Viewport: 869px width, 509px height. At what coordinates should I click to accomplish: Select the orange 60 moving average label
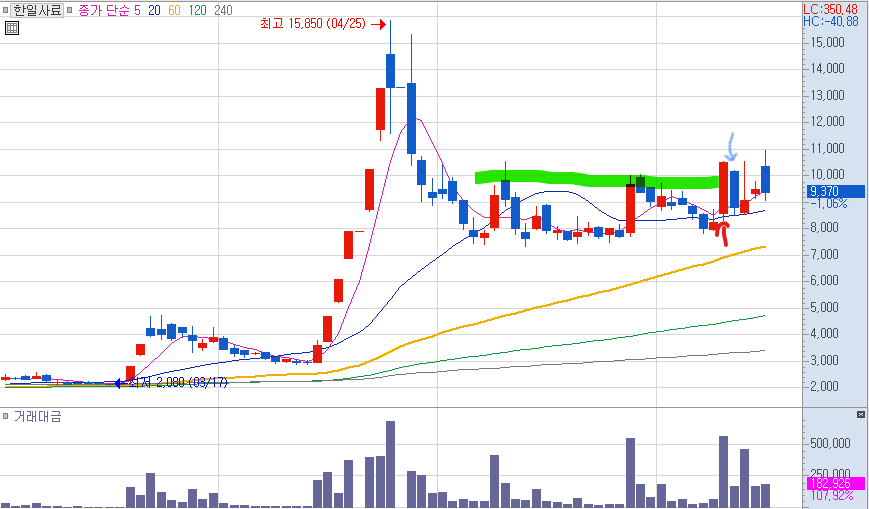pyautogui.click(x=174, y=10)
